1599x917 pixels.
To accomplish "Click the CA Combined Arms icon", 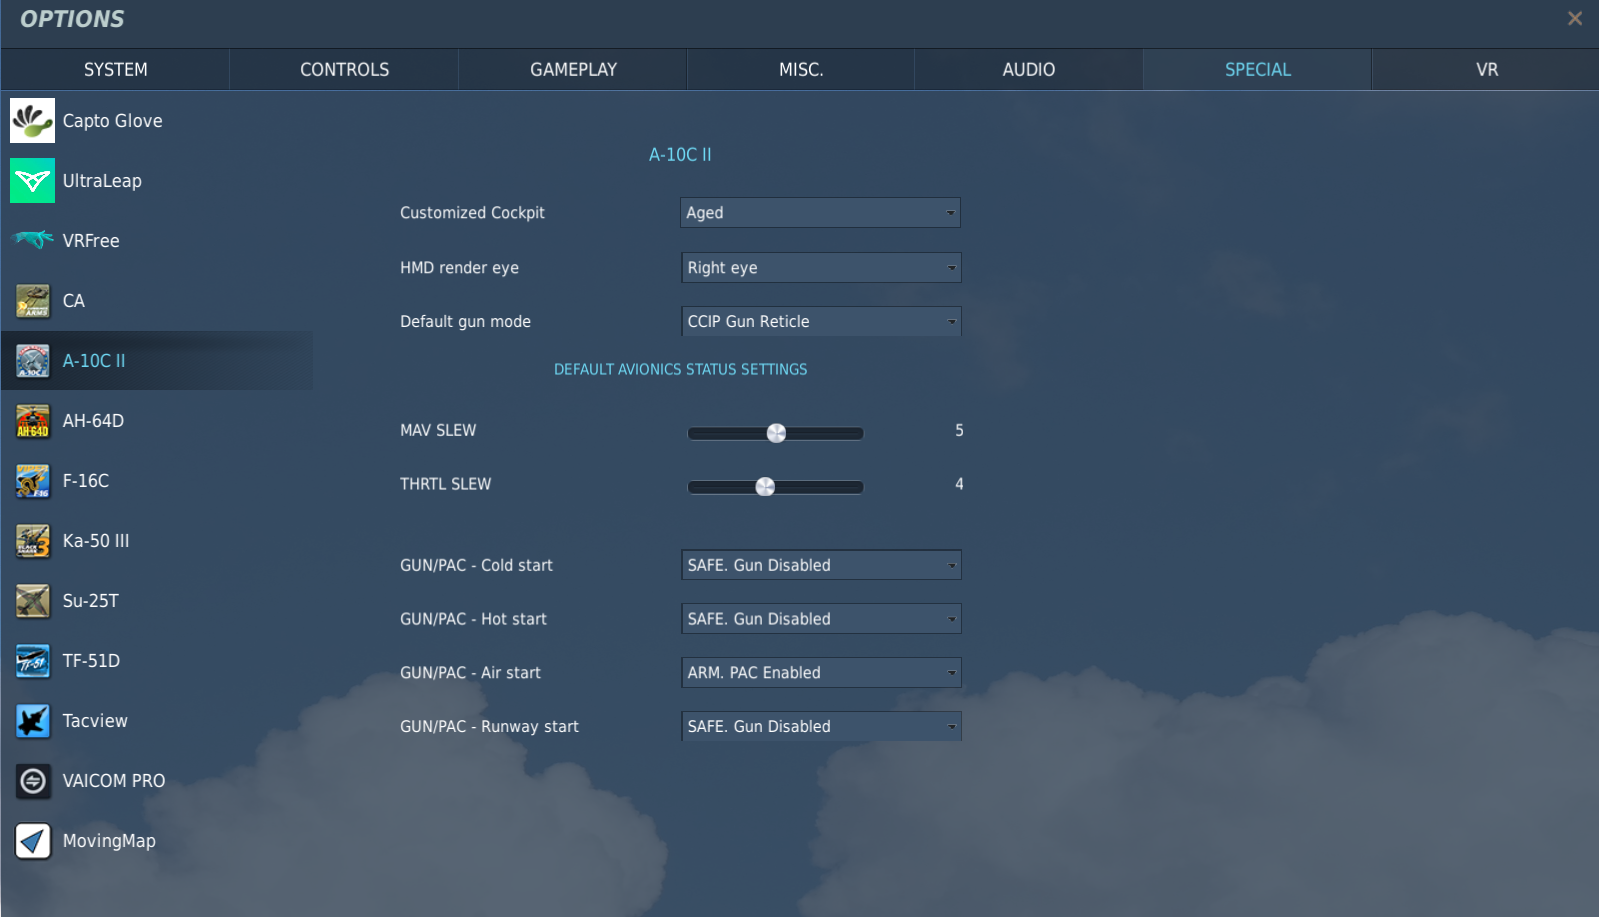I will (x=33, y=301).
